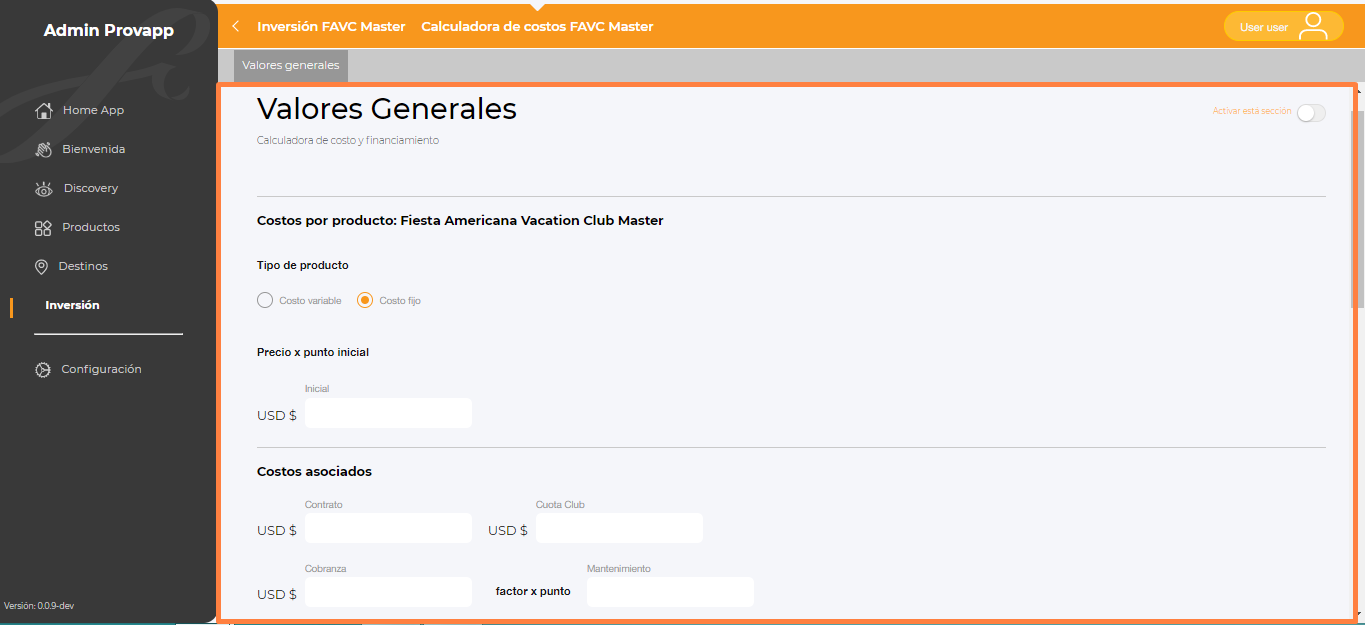This screenshot has height=625, width=1365.
Task: Click the Tipo de producto label
Action: click(303, 265)
